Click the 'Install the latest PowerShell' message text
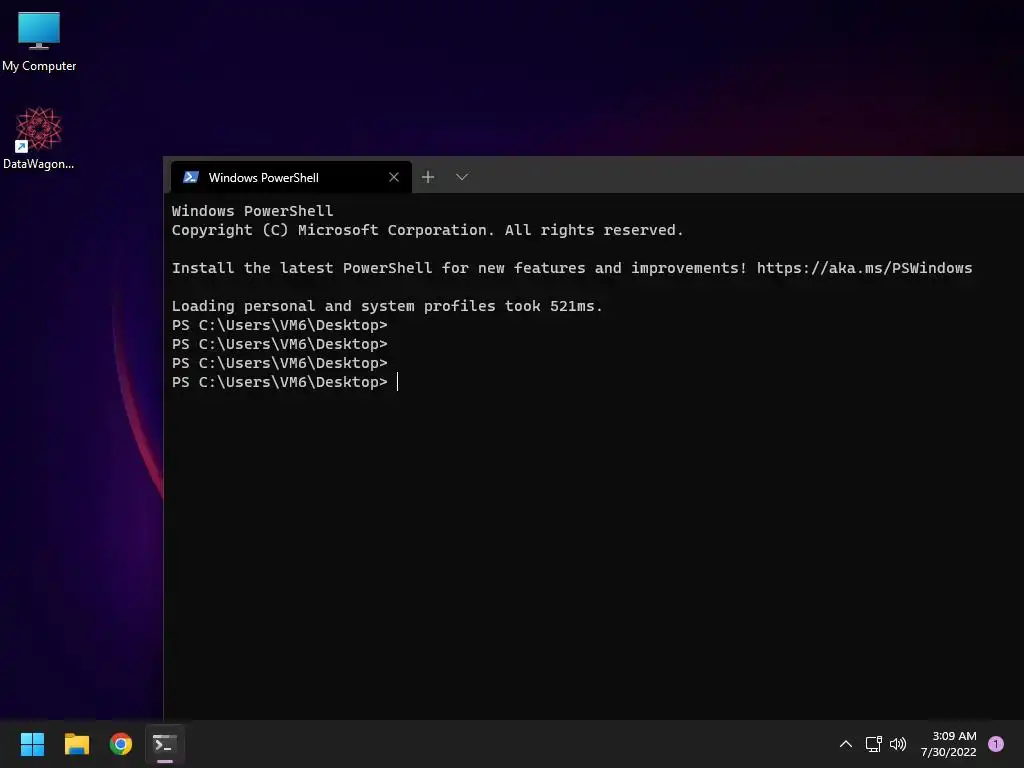Viewport: 1024px width, 768px height. click(458, 268)
